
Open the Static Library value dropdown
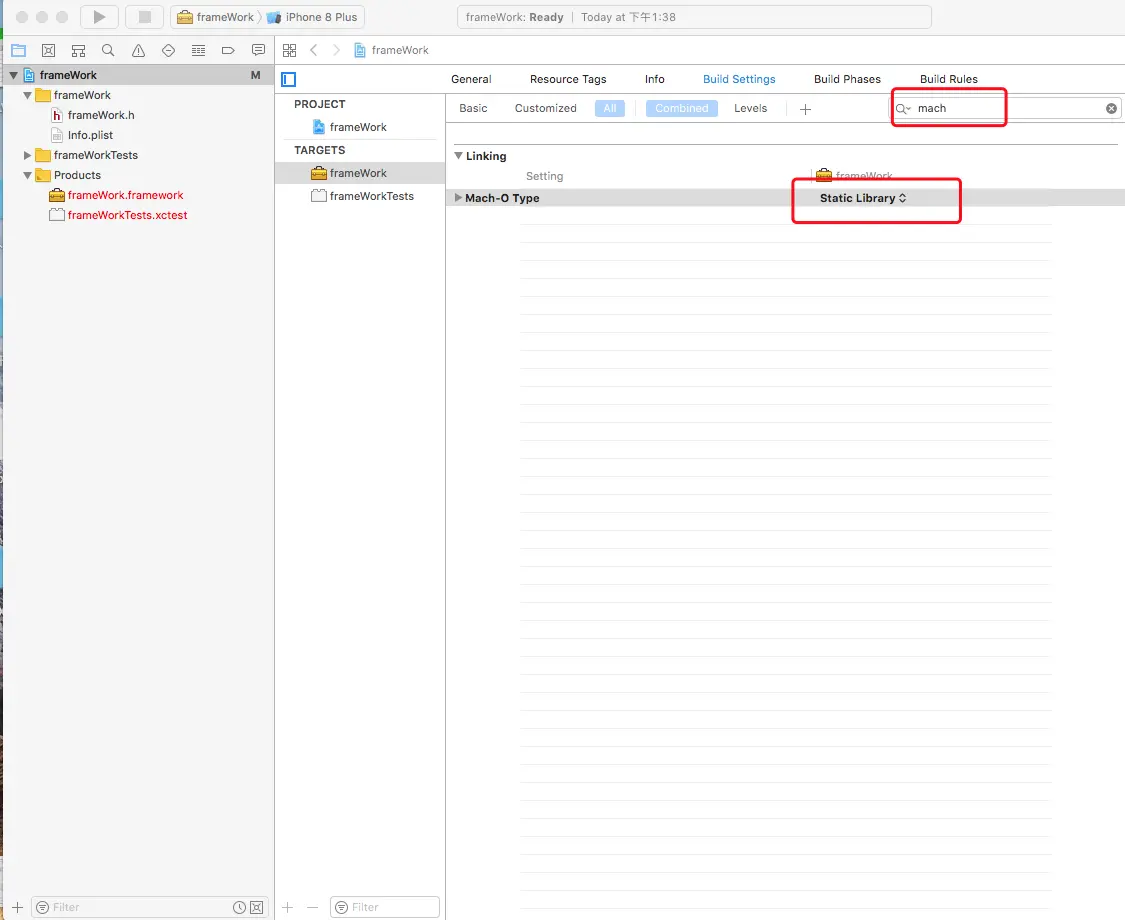(863, 198)
